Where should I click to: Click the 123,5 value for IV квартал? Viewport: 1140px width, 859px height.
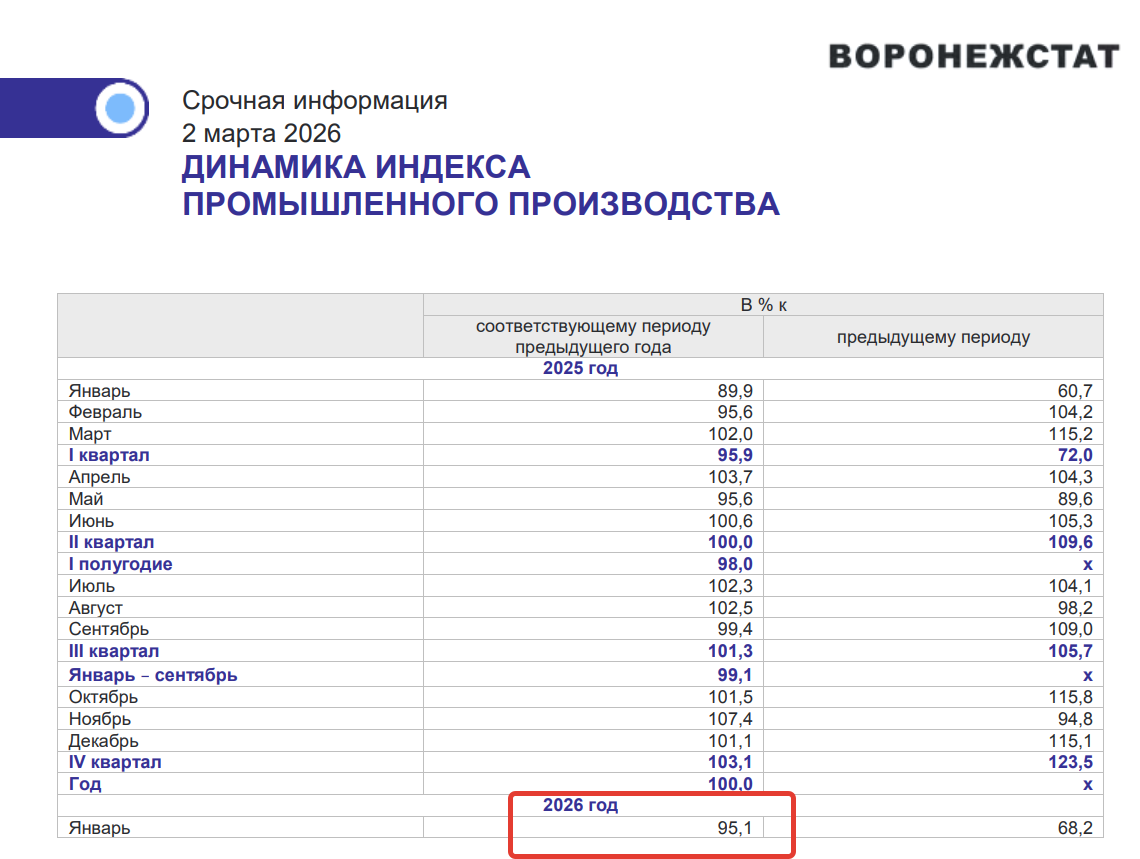1072,762
